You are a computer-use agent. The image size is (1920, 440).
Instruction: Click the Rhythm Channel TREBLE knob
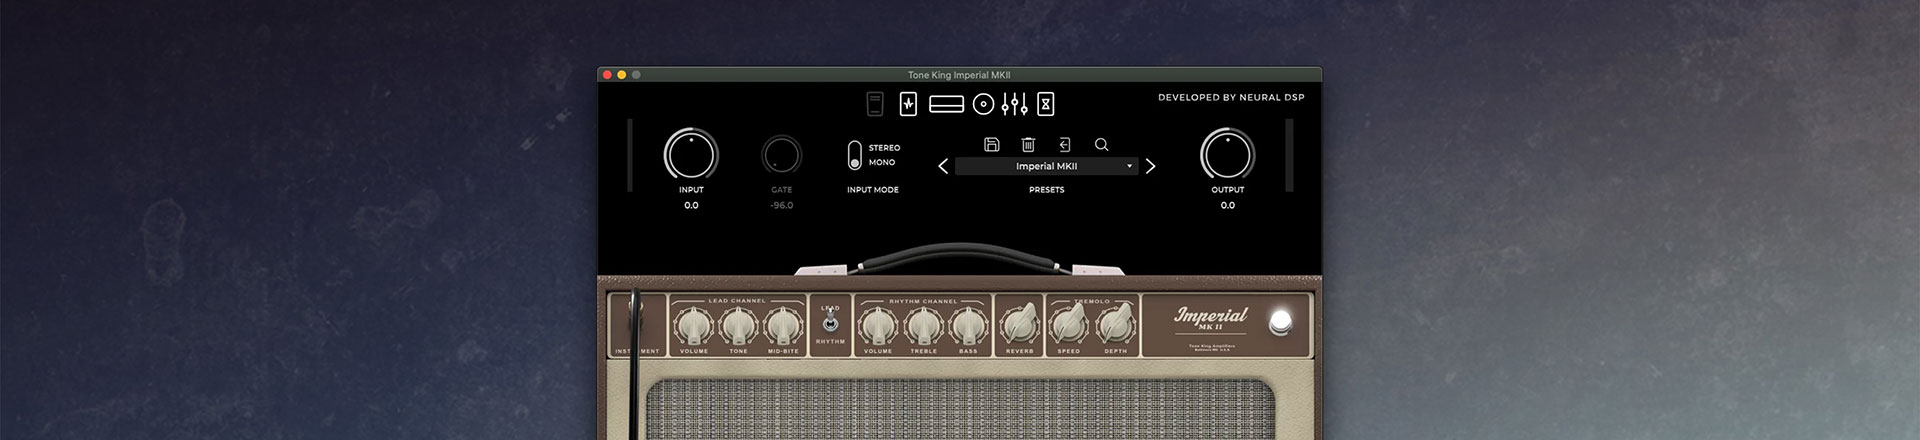923,326
